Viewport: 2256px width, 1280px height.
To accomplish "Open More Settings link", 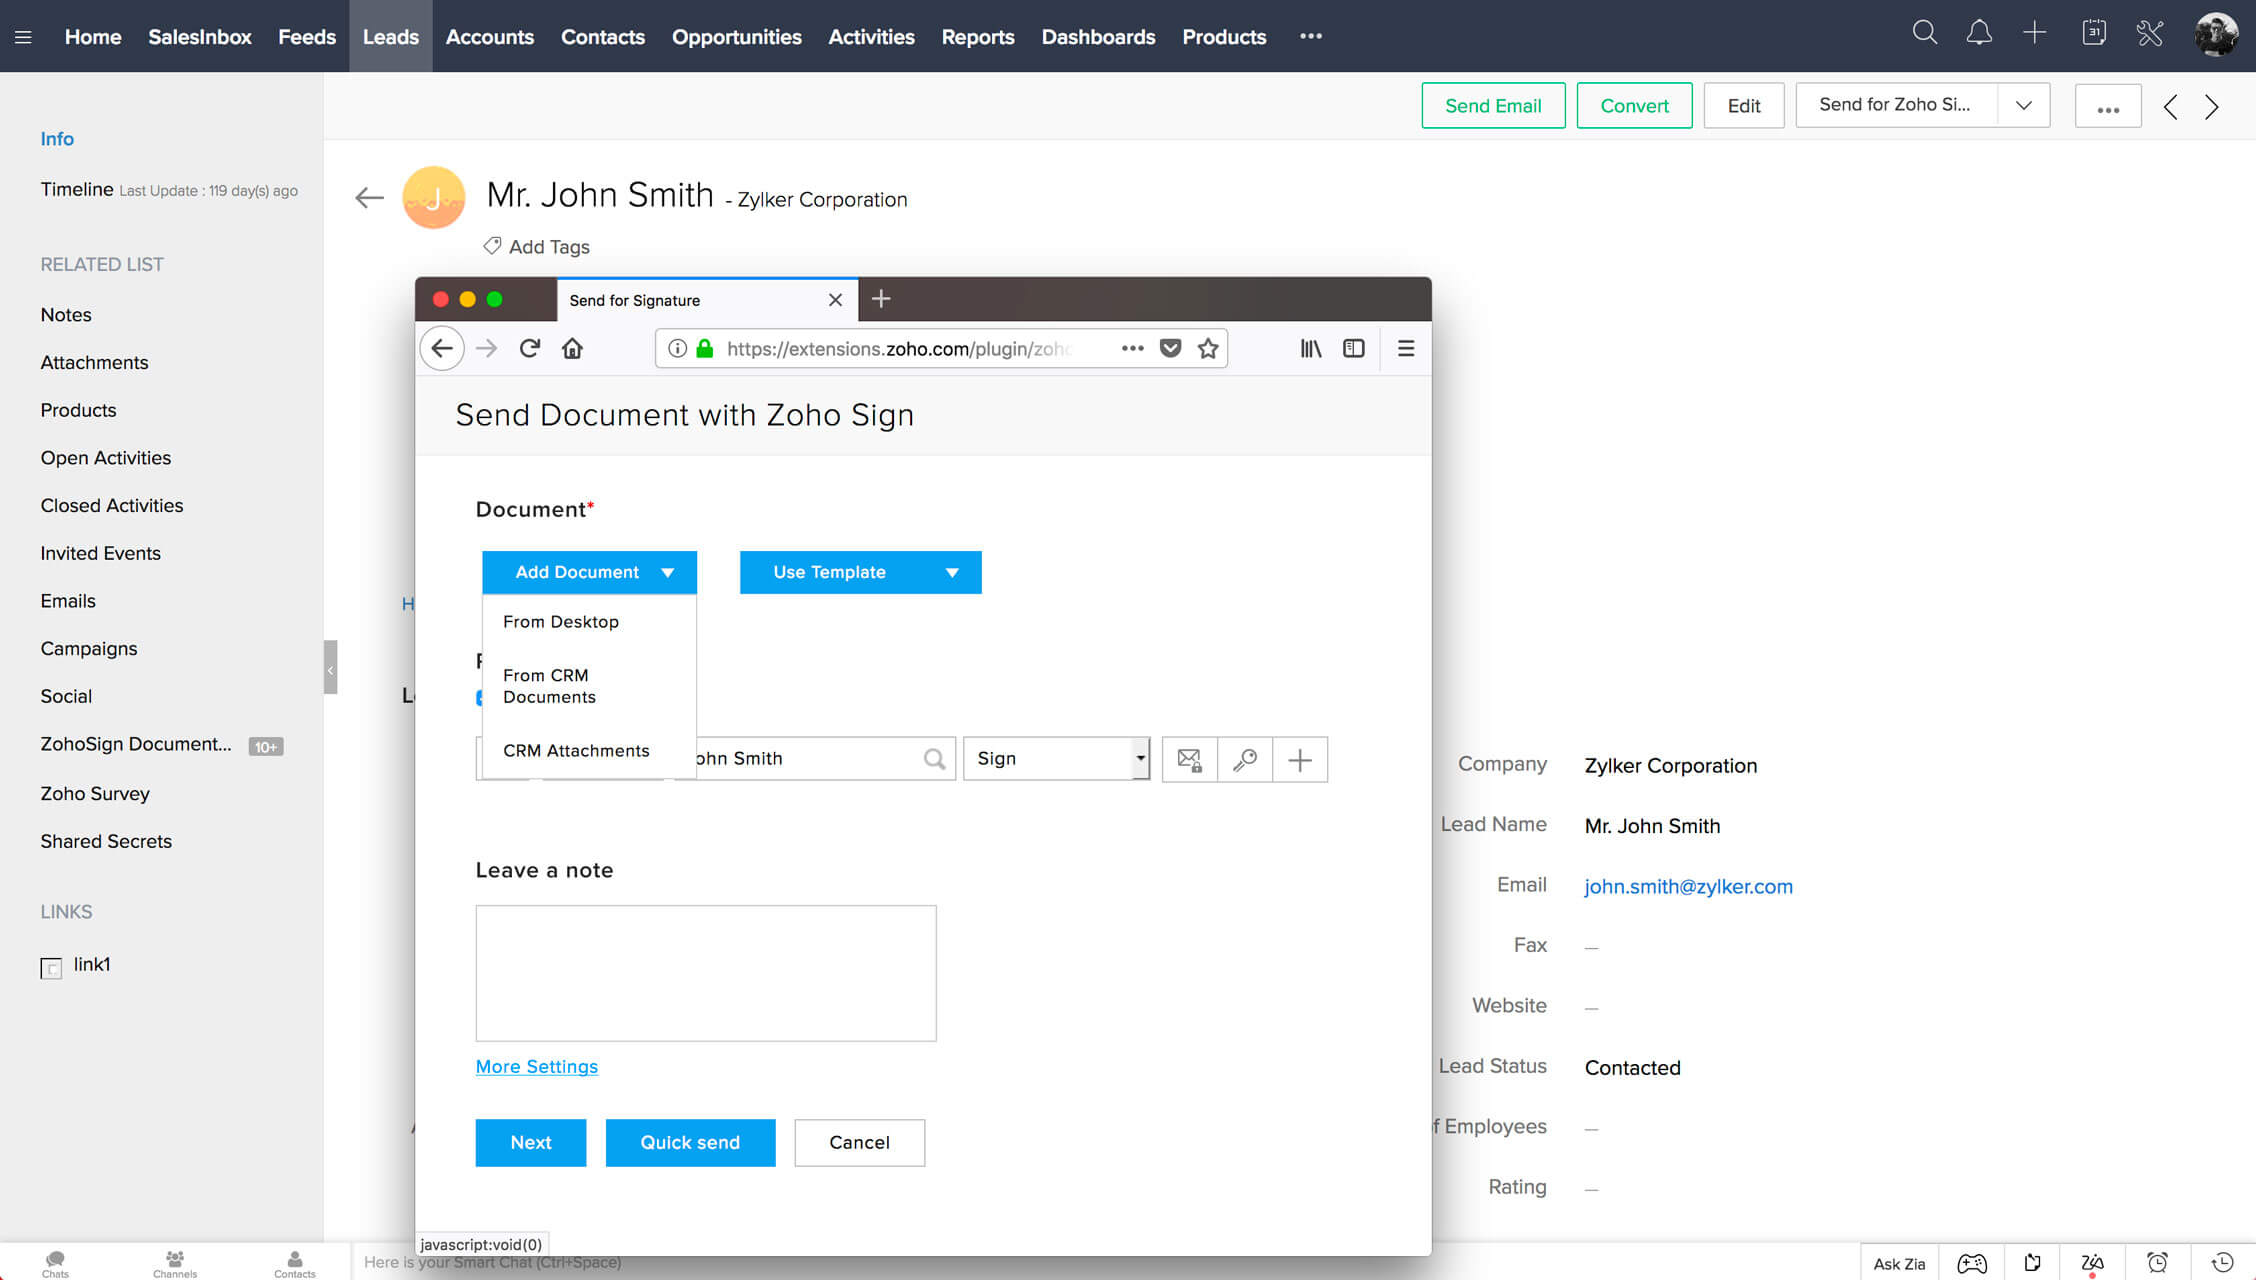I will 536,1066.
